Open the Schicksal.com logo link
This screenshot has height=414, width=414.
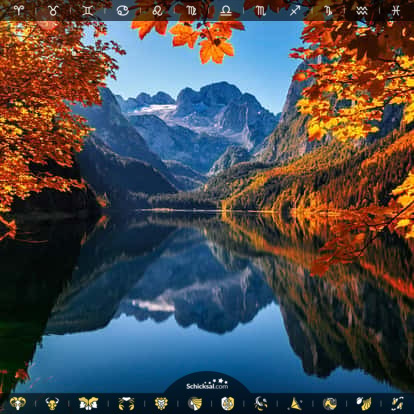207,384
